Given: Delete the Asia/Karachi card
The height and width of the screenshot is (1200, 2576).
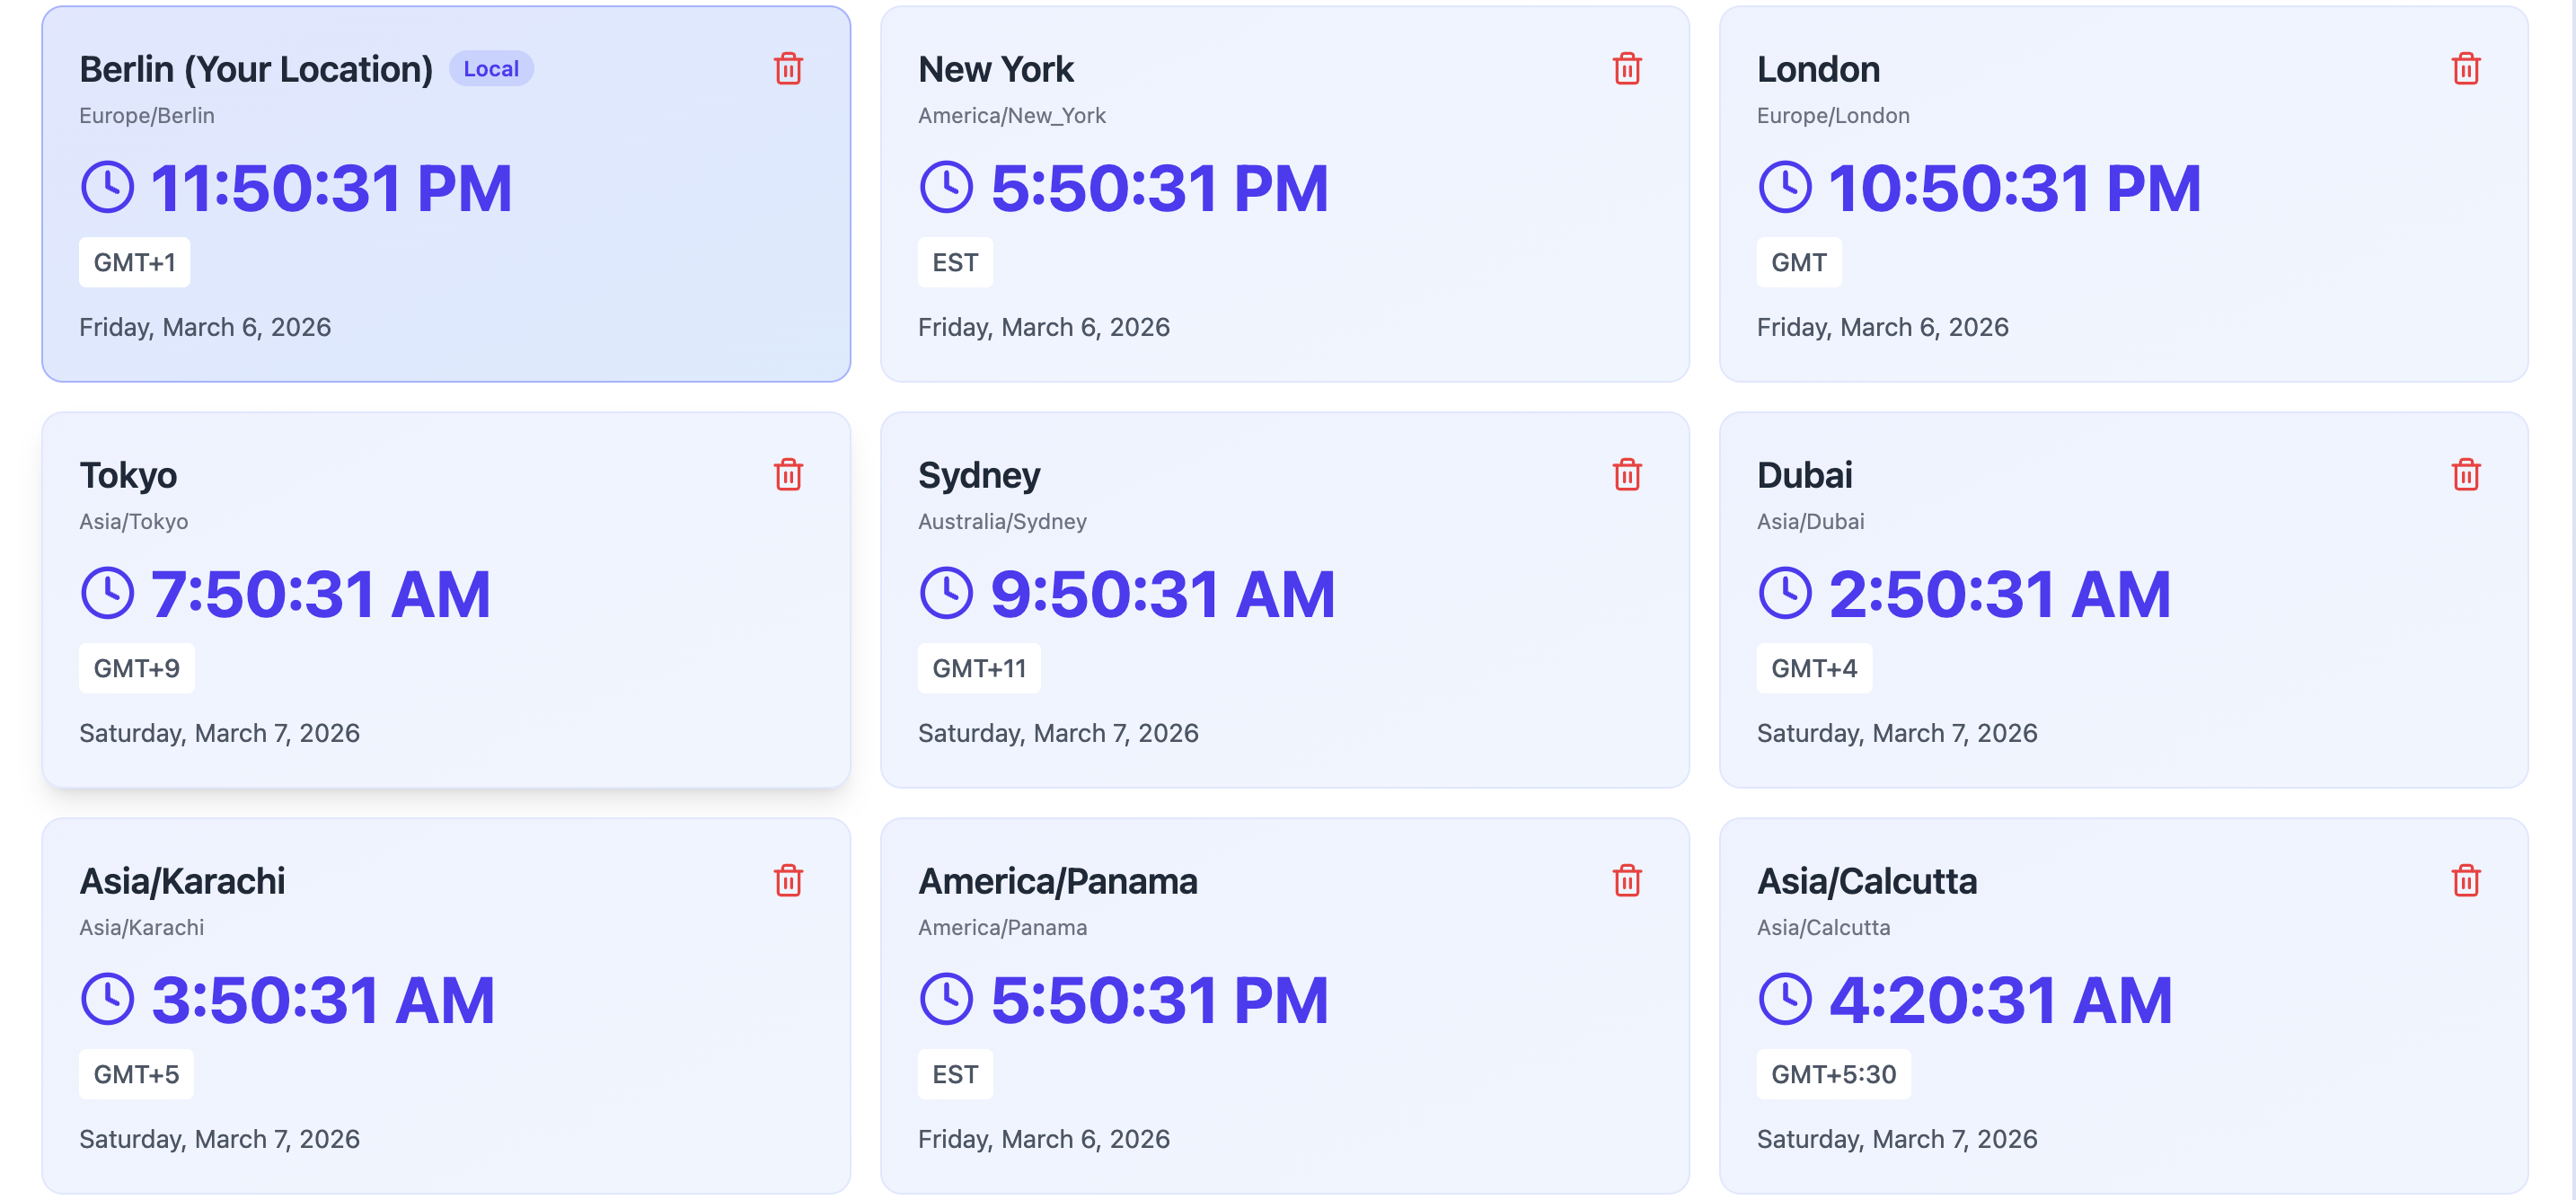Looking at the screenshot, I should tap(789, 881).
